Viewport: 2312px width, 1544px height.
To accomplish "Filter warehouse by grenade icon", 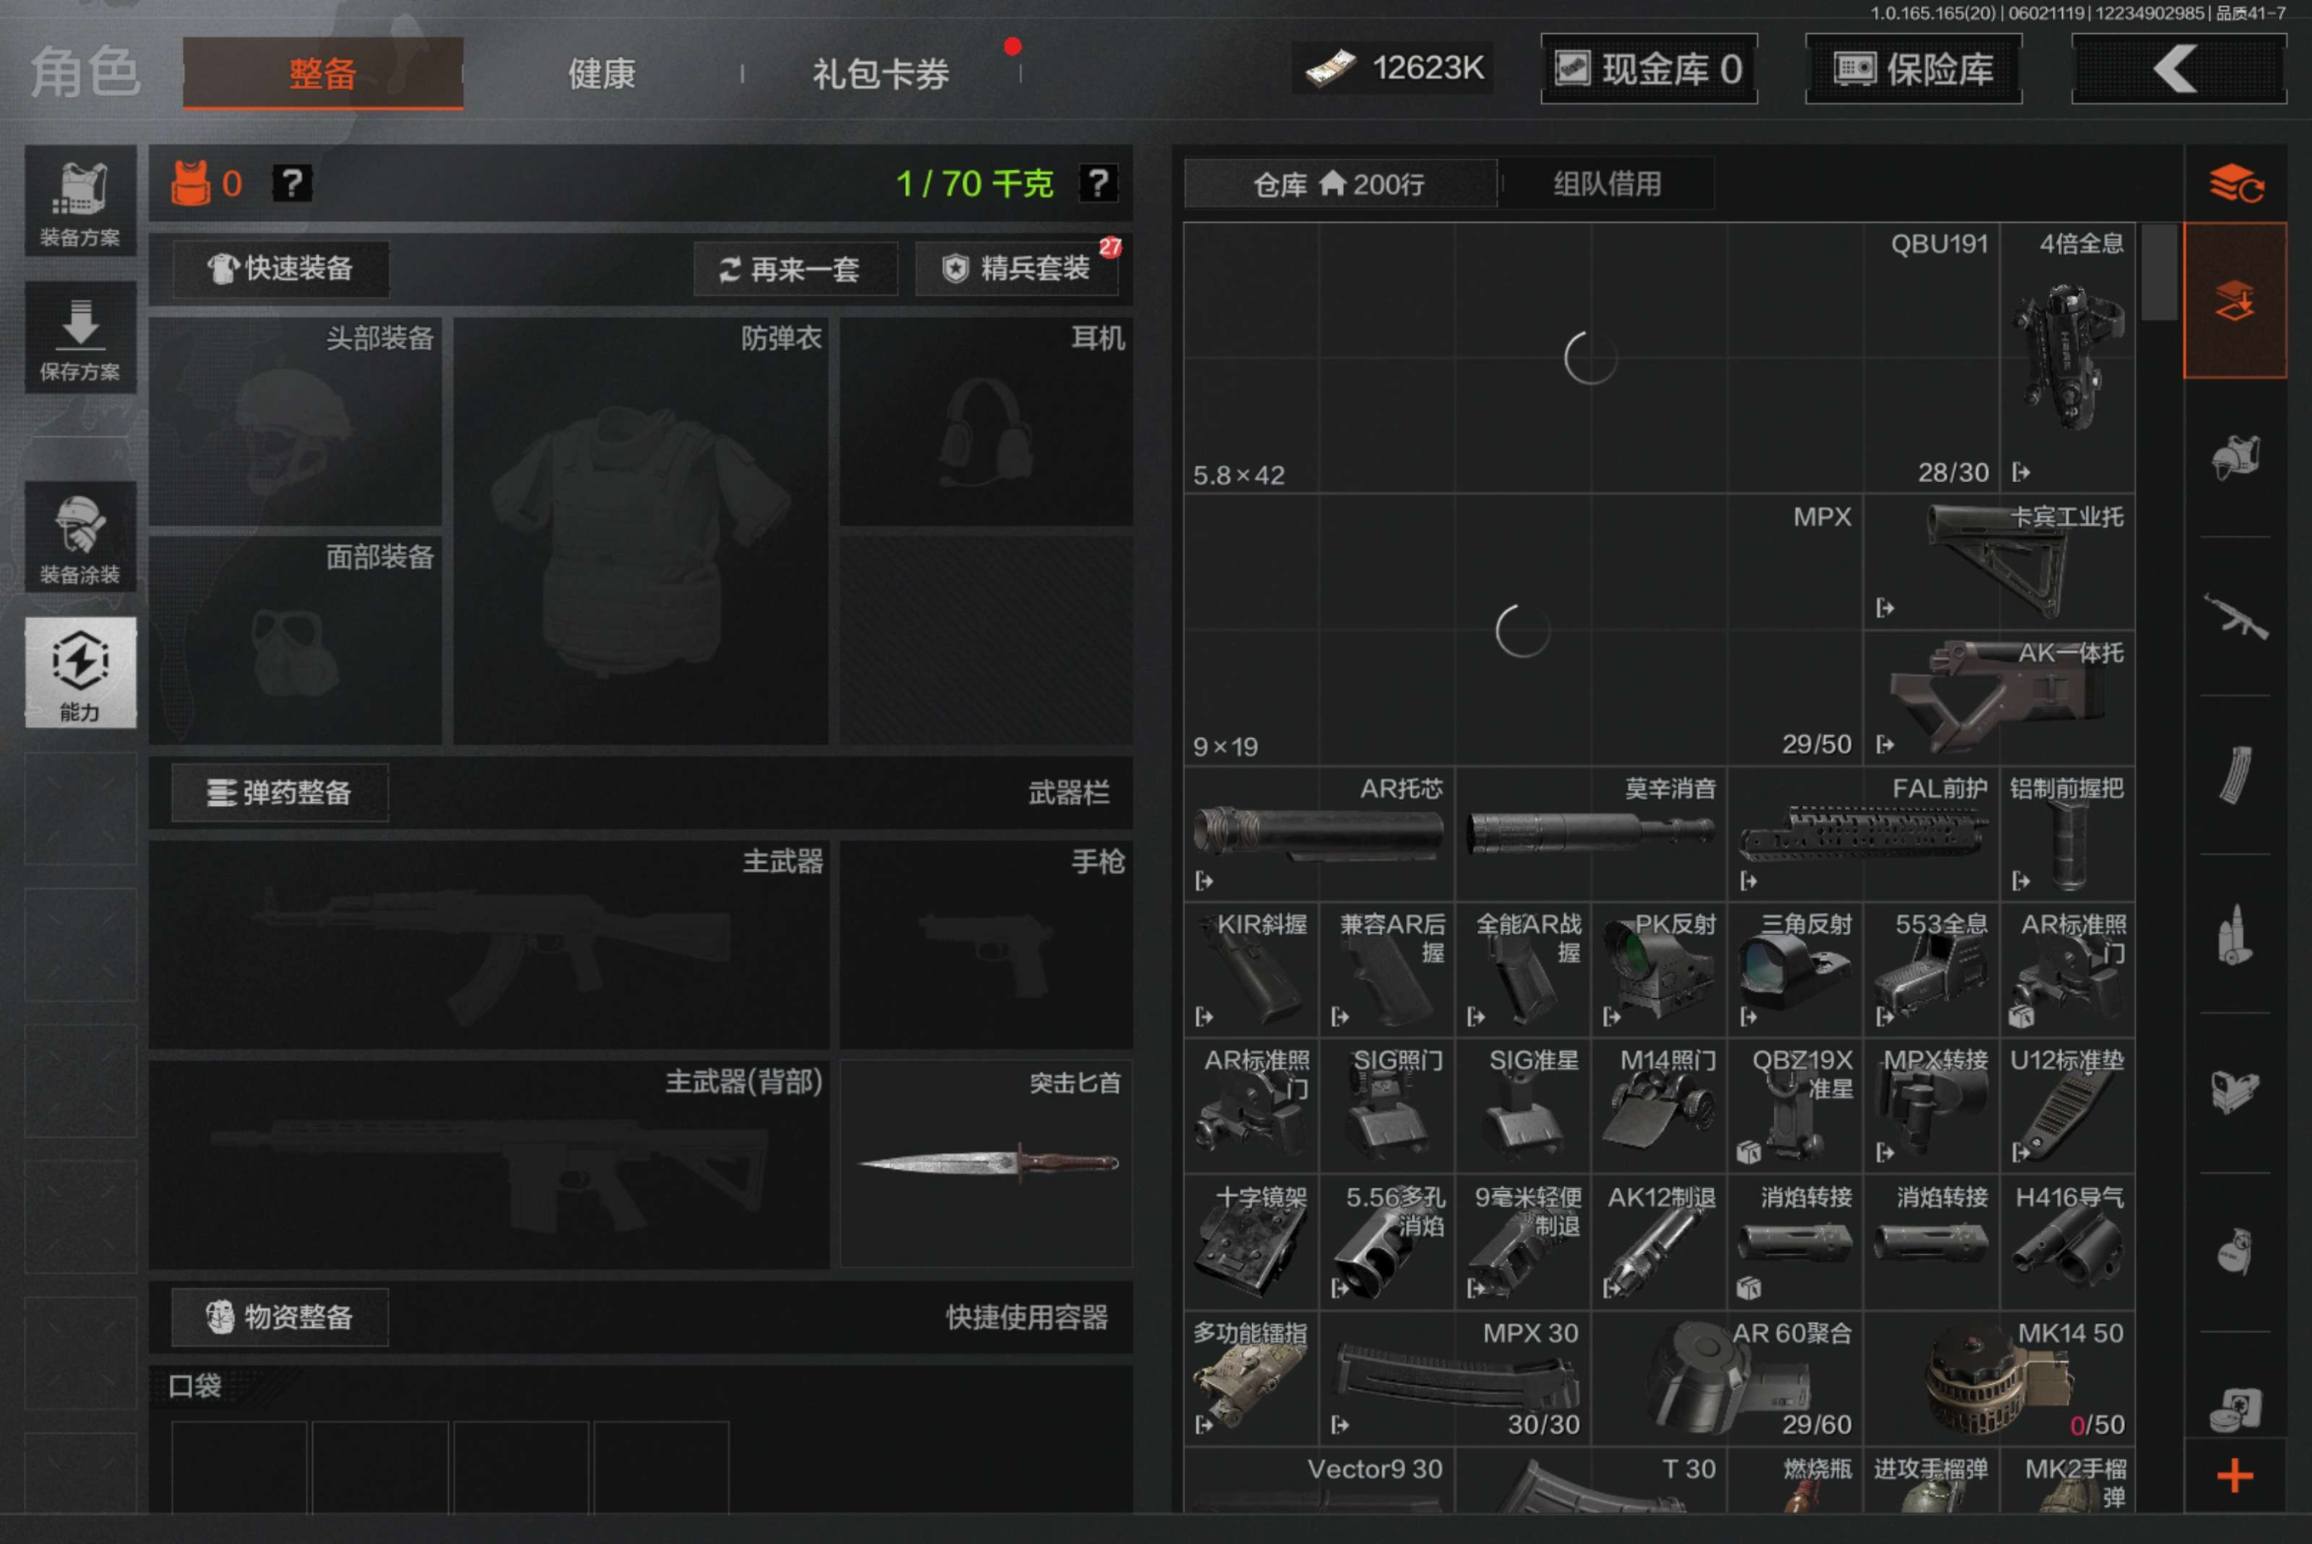I will 2235,1251.
